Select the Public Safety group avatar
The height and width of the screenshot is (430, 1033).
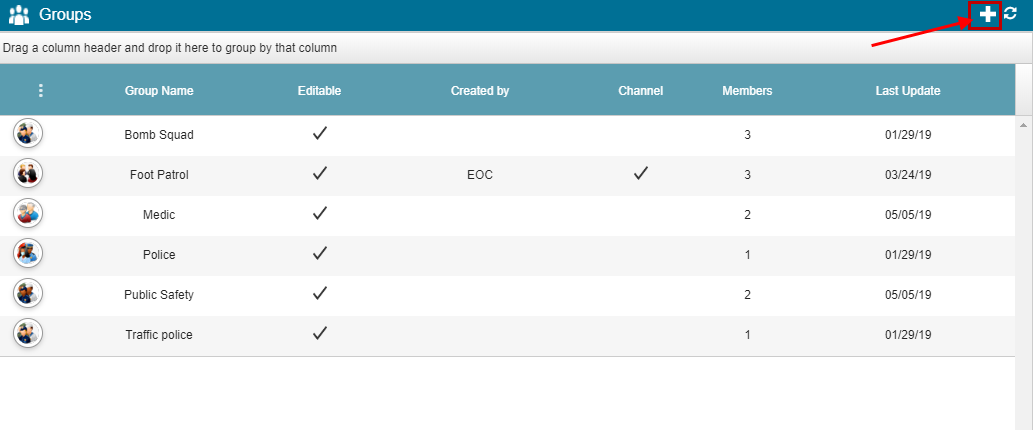(x=28, y=294)
